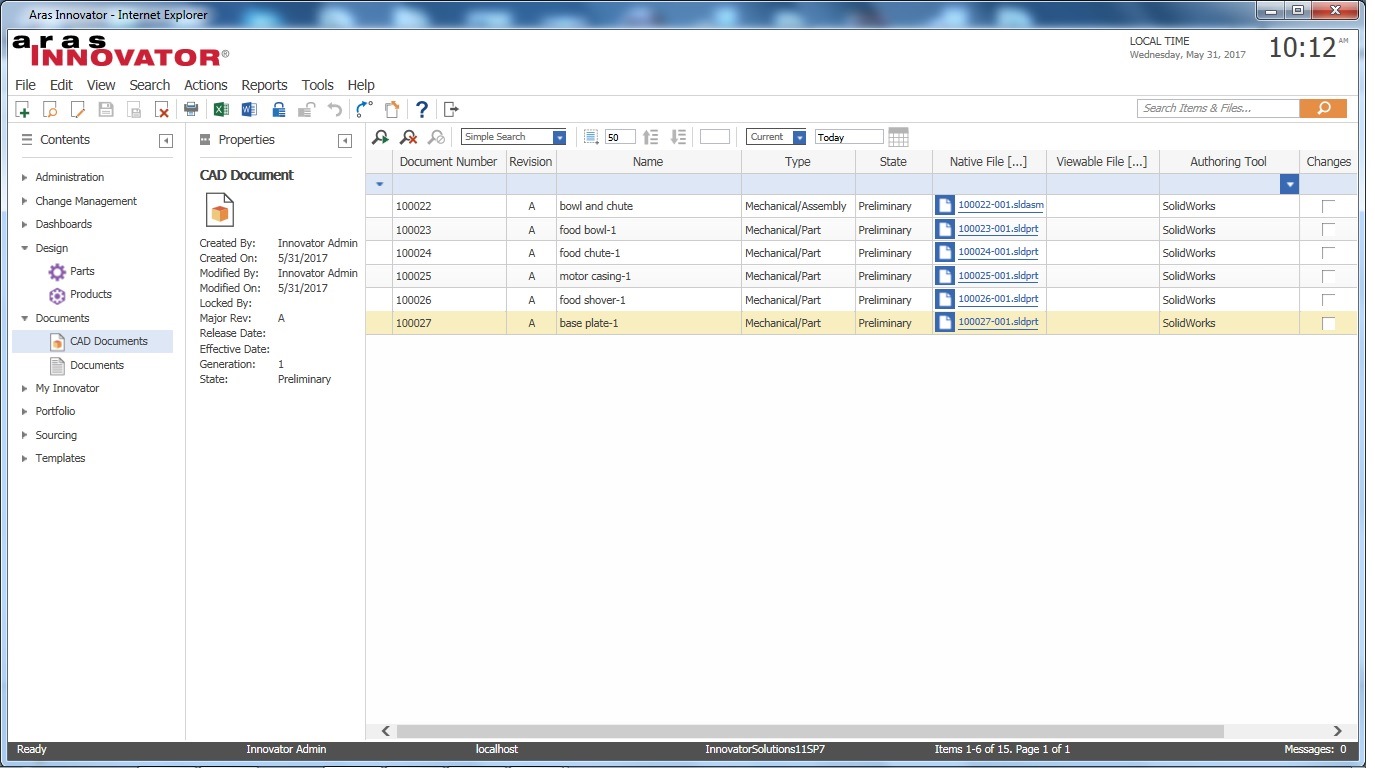Open the Simple Search dropdown
Viewport: 1375px width, 775px height.
[x=559, y=137]
